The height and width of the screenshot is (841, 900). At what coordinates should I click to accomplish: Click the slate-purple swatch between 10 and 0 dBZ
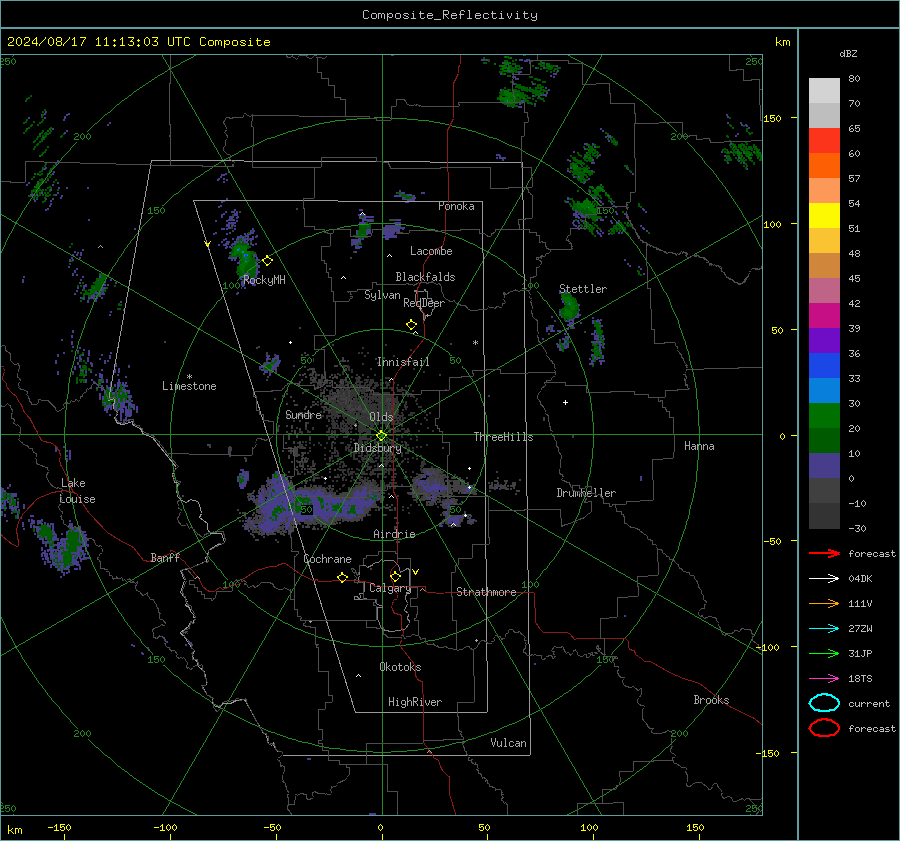pos(824,466)
